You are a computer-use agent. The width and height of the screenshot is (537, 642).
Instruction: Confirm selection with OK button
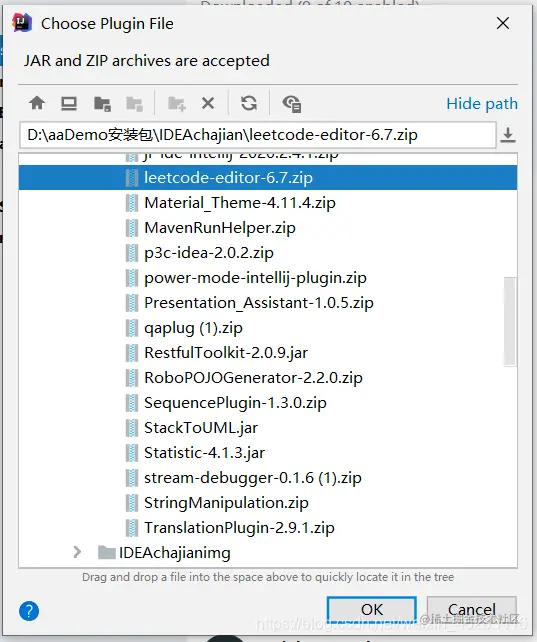point(372,610)
